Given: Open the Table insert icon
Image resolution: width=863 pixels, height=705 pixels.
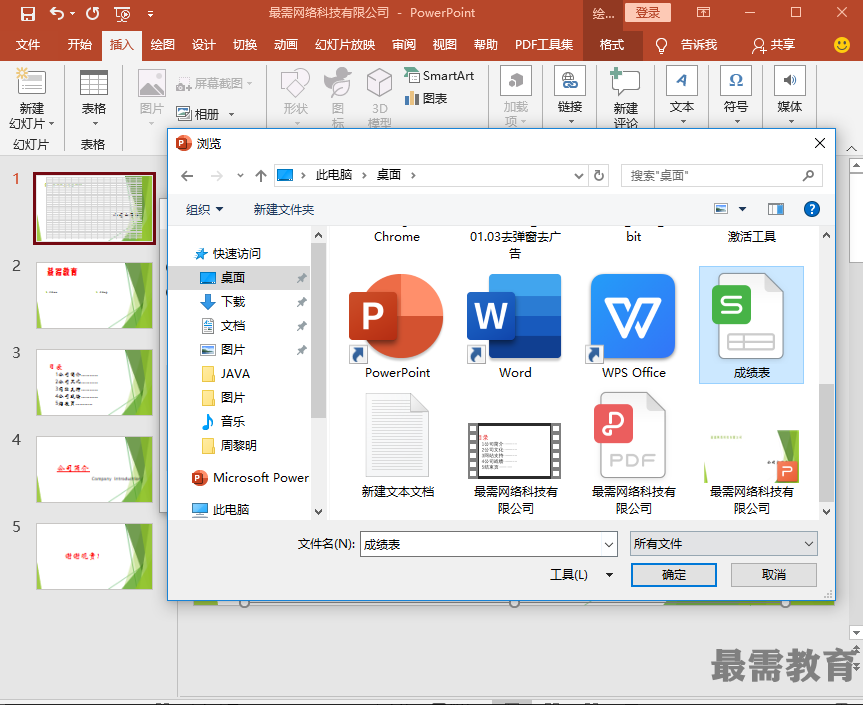Looking at the screenshot, I should tap(94, 83).
